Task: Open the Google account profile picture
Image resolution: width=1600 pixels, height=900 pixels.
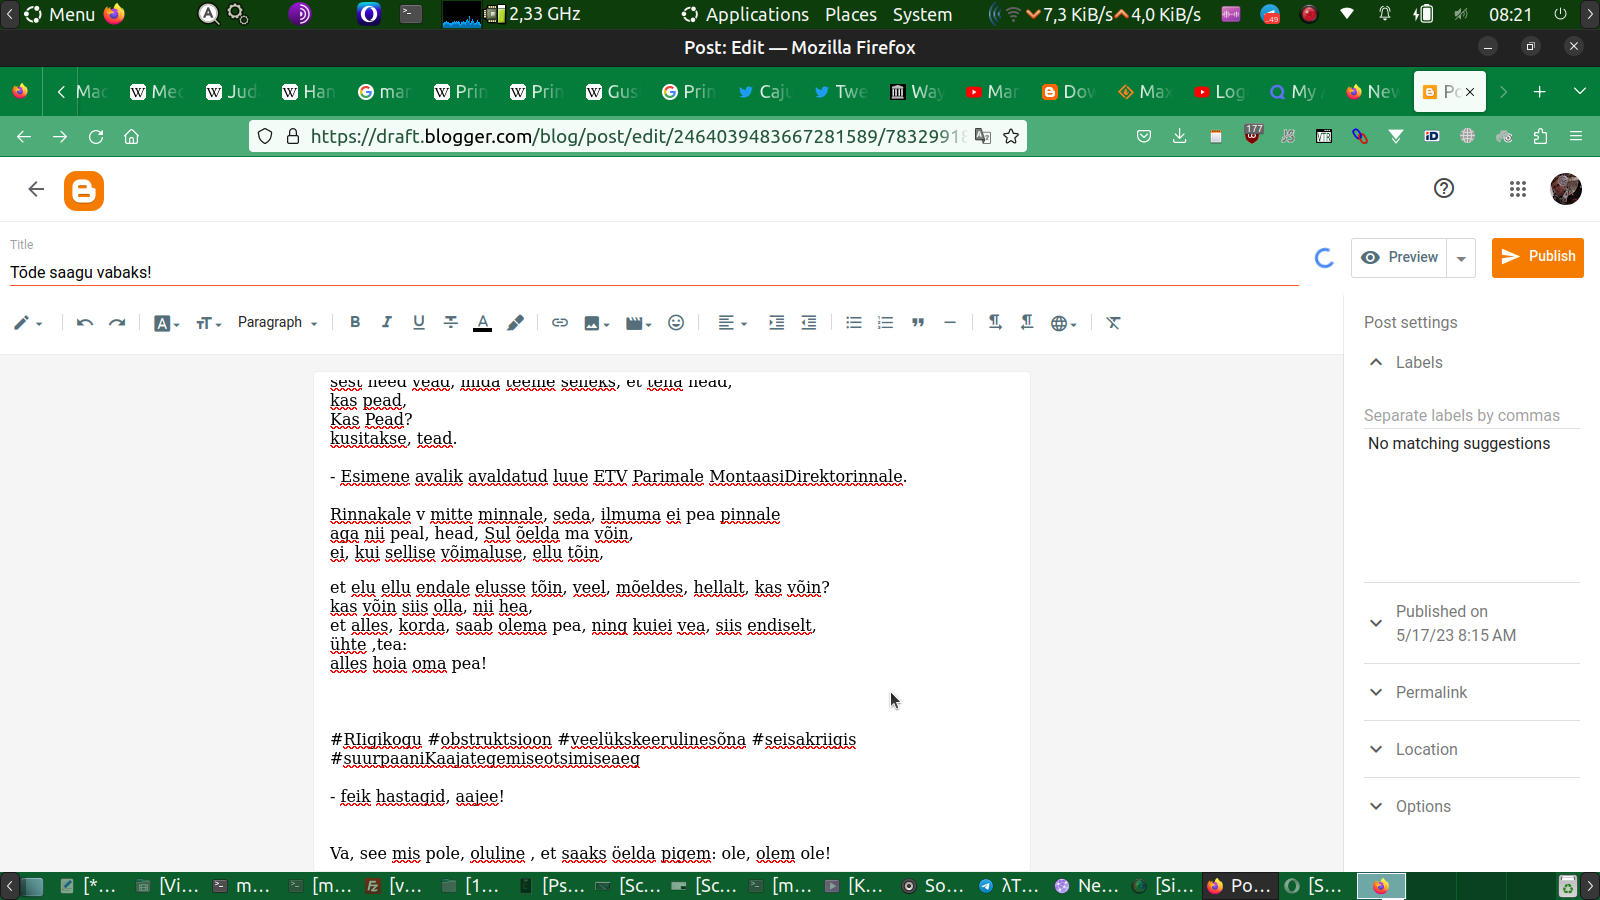Action: (x=1566, y=189)
